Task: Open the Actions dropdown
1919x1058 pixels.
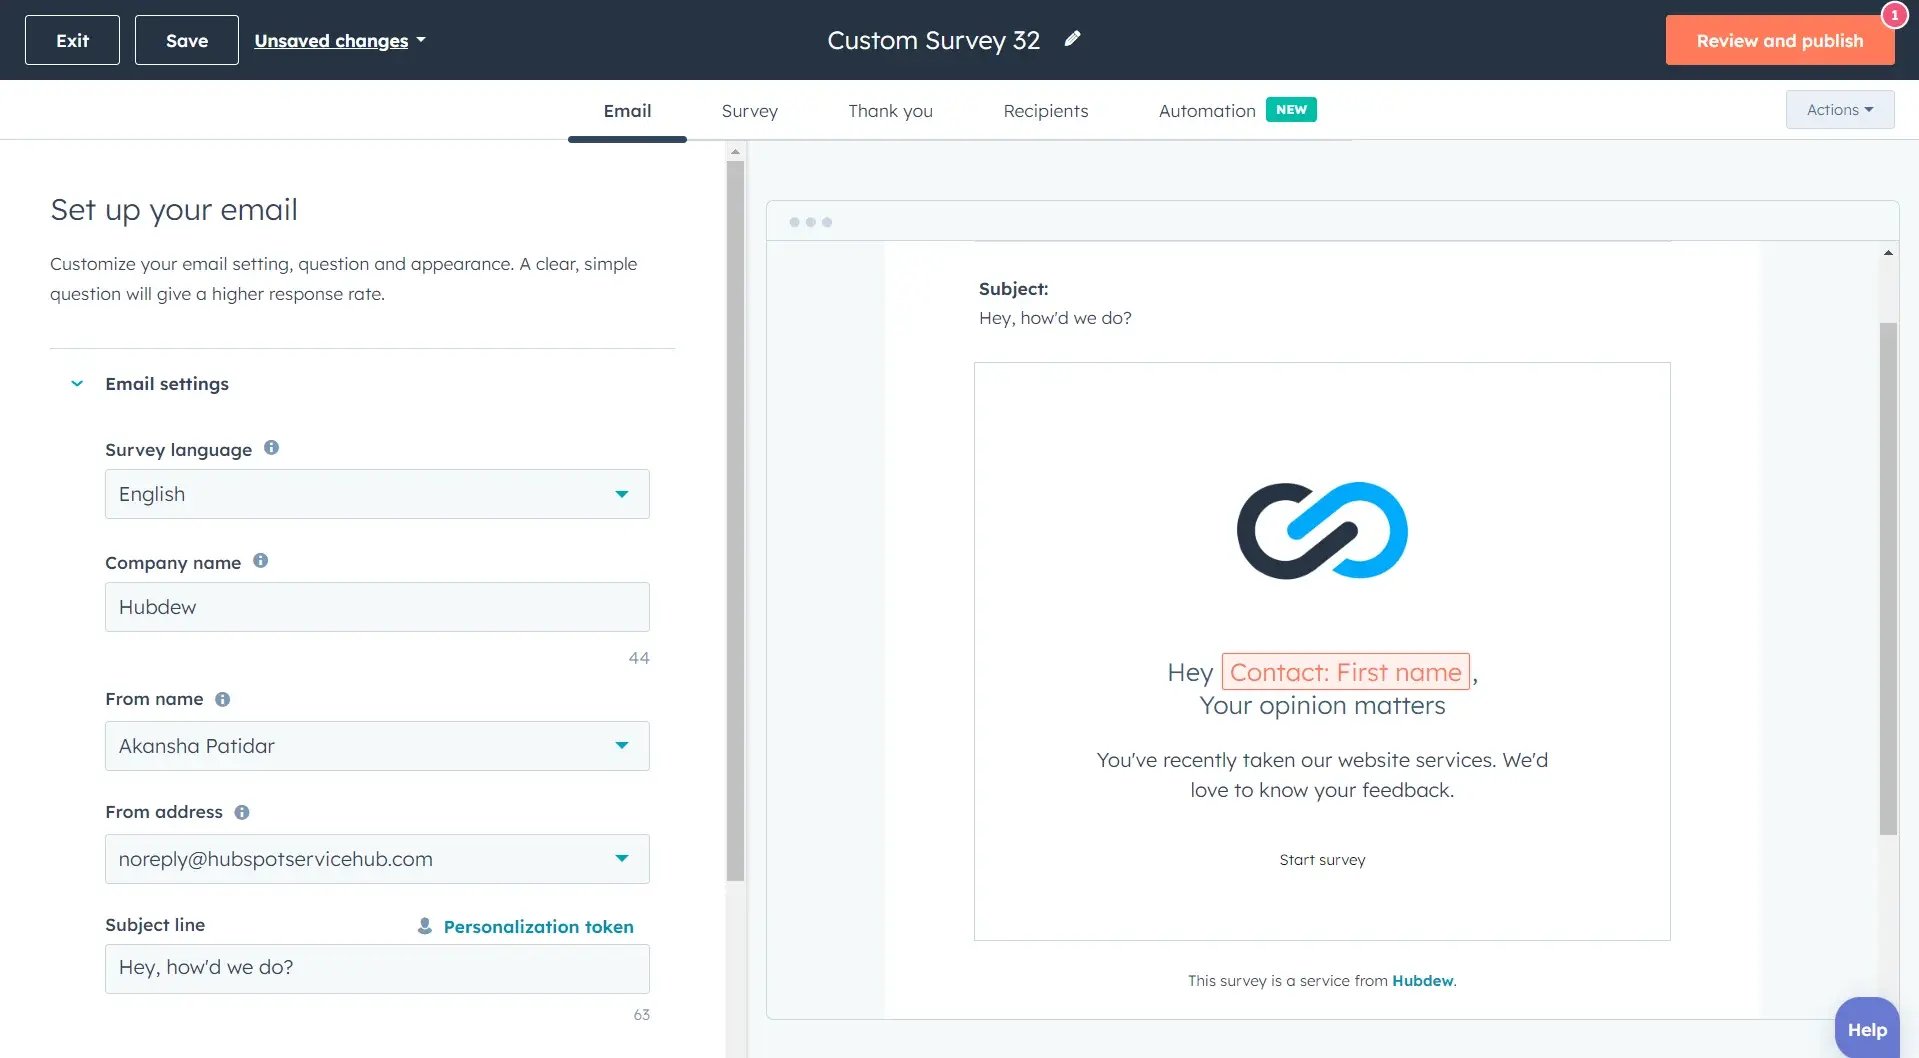Action: pos(1840,110)
